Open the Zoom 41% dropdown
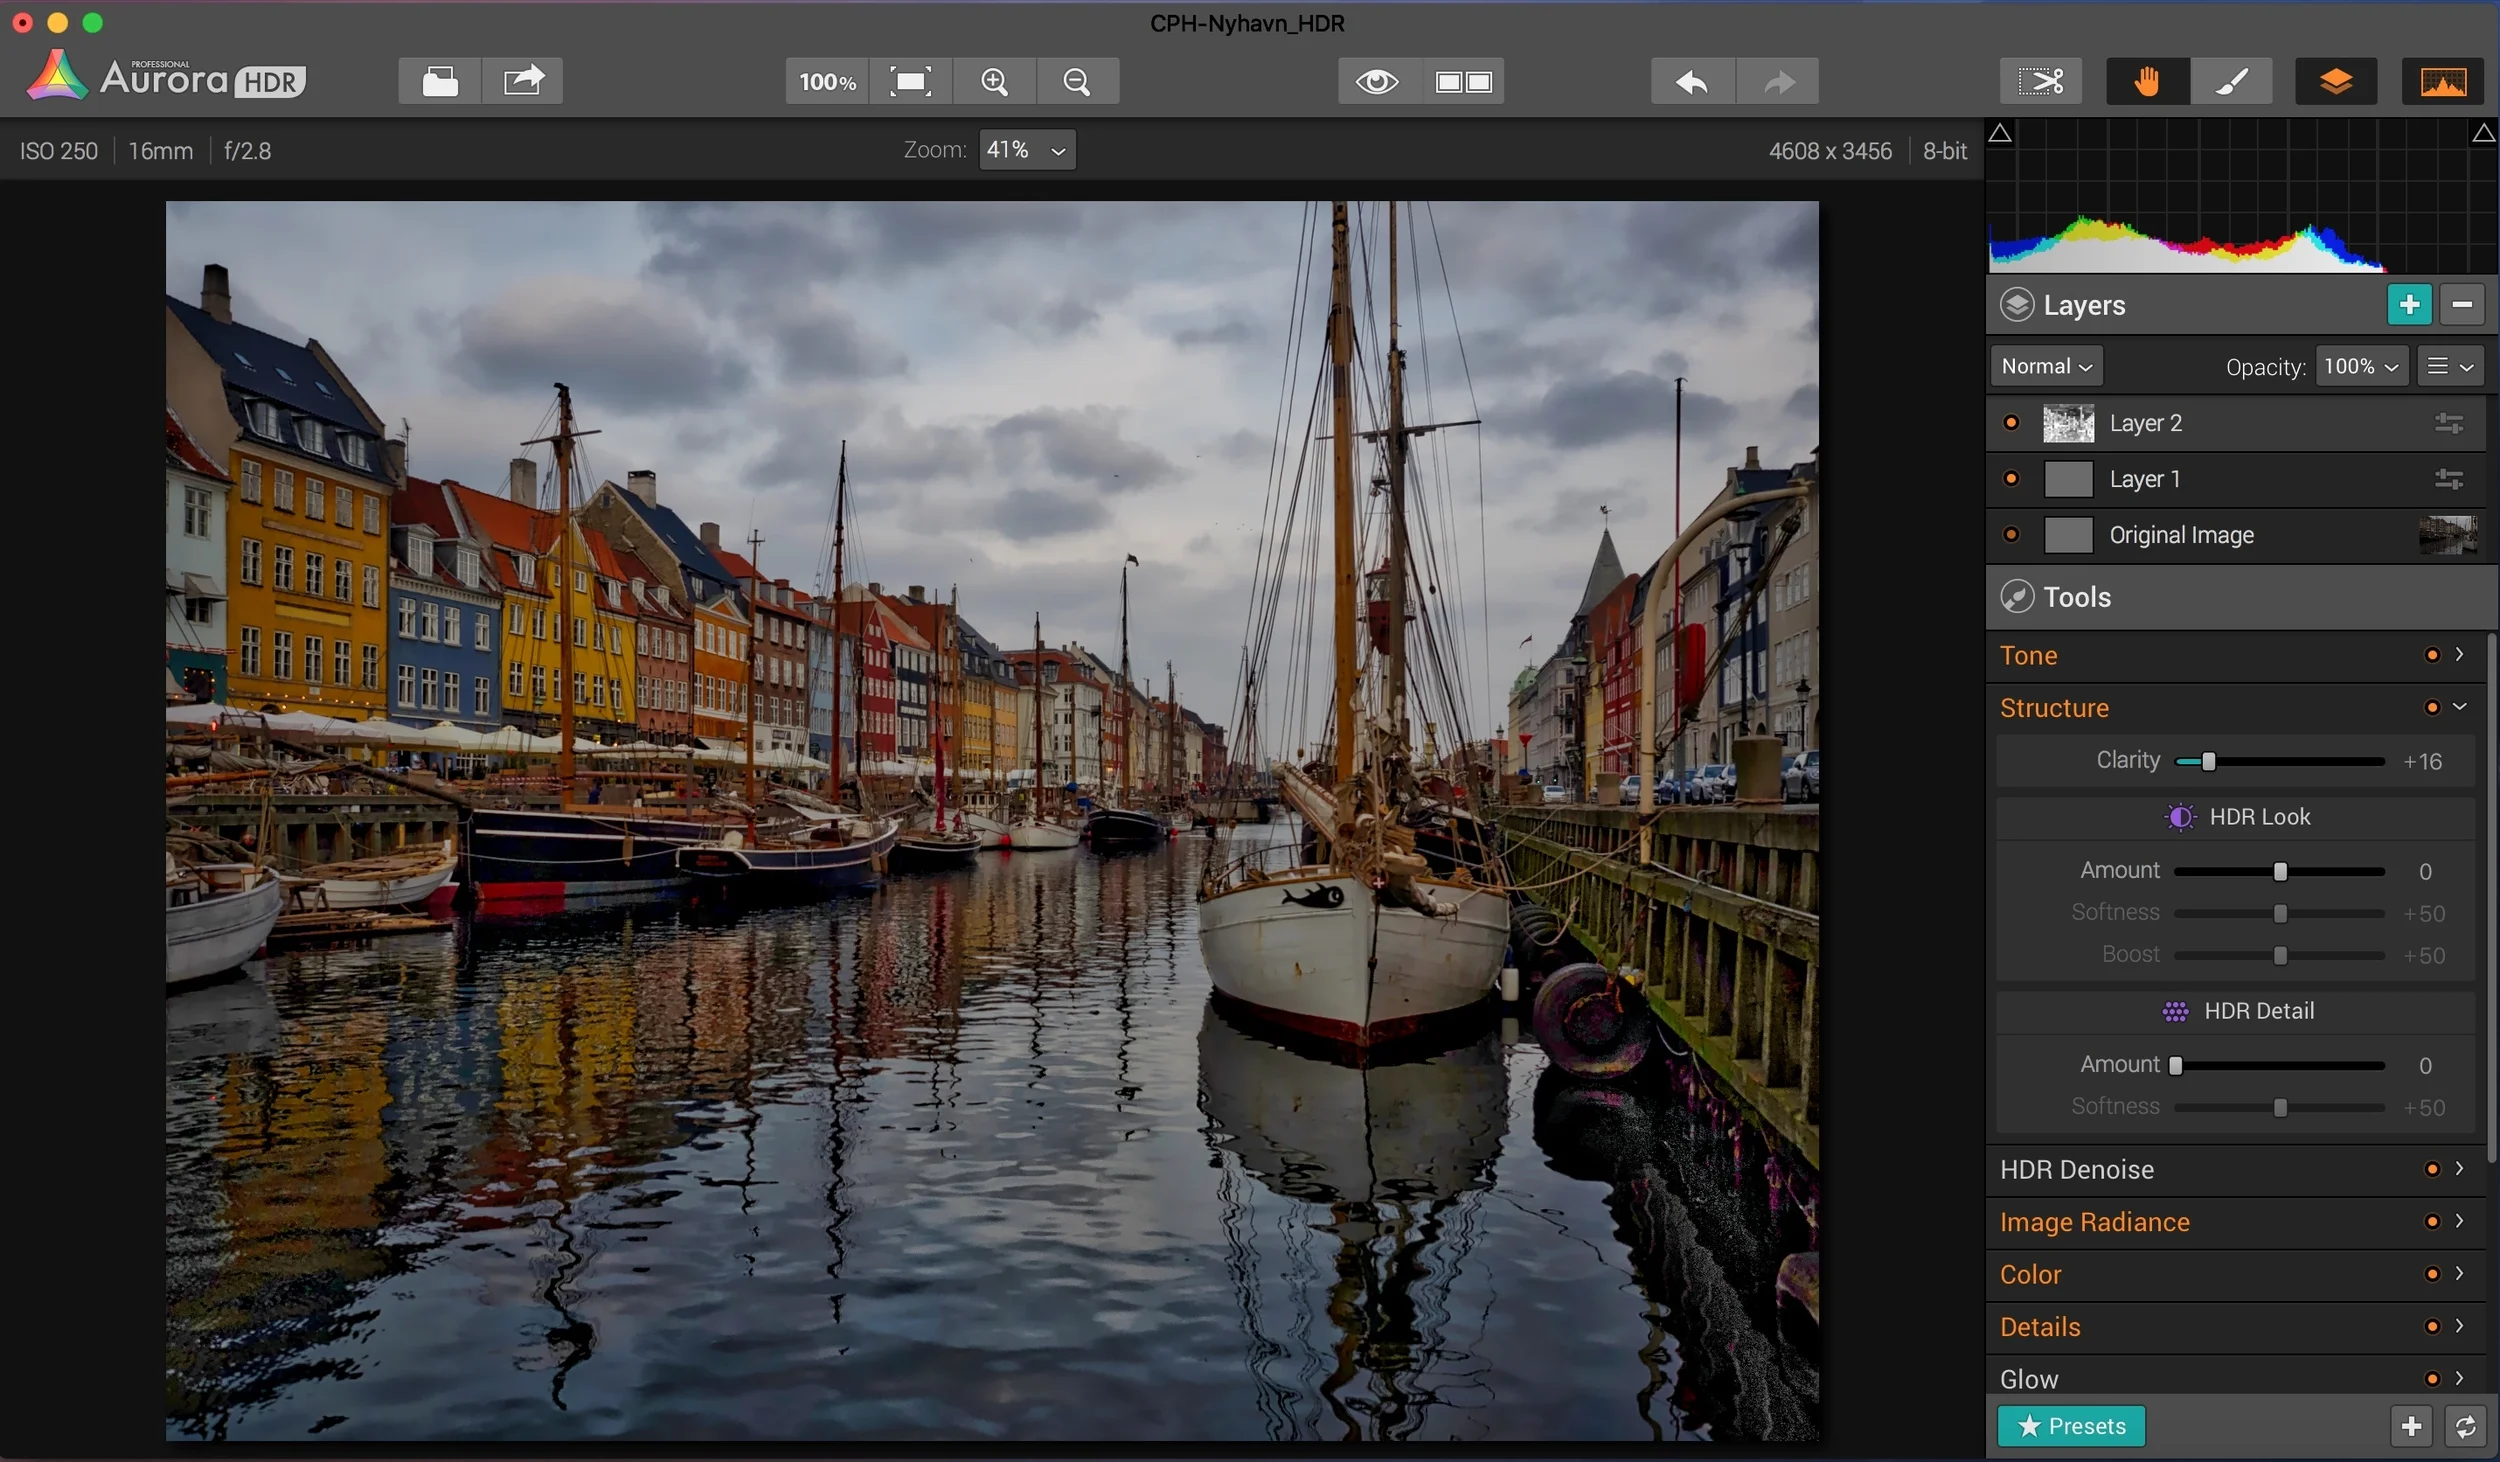 1027,150
